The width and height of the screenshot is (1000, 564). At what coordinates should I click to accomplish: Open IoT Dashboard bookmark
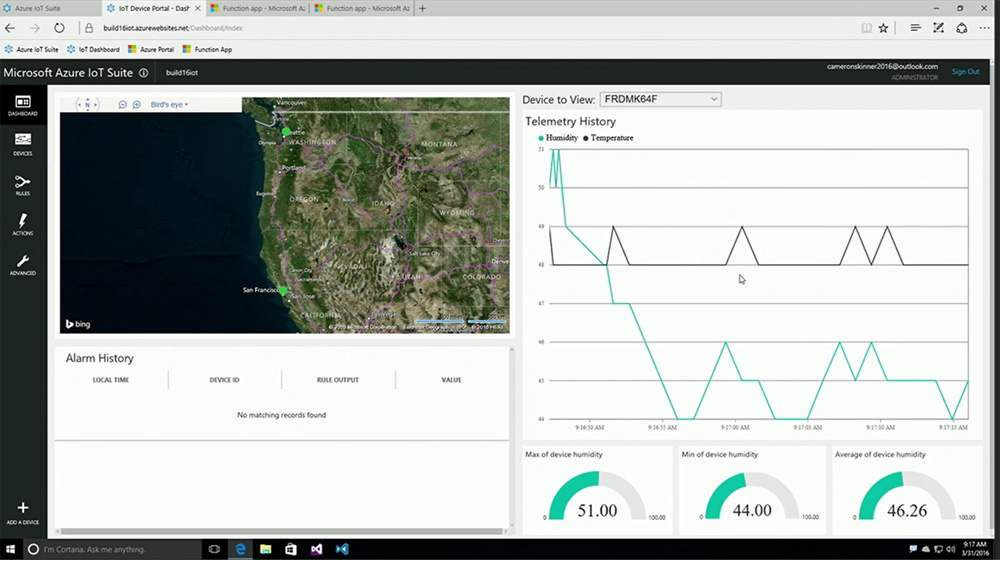[x=93, y=49]
